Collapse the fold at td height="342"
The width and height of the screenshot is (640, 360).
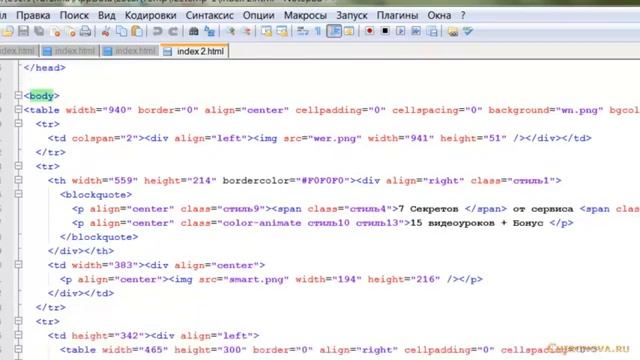18,335
